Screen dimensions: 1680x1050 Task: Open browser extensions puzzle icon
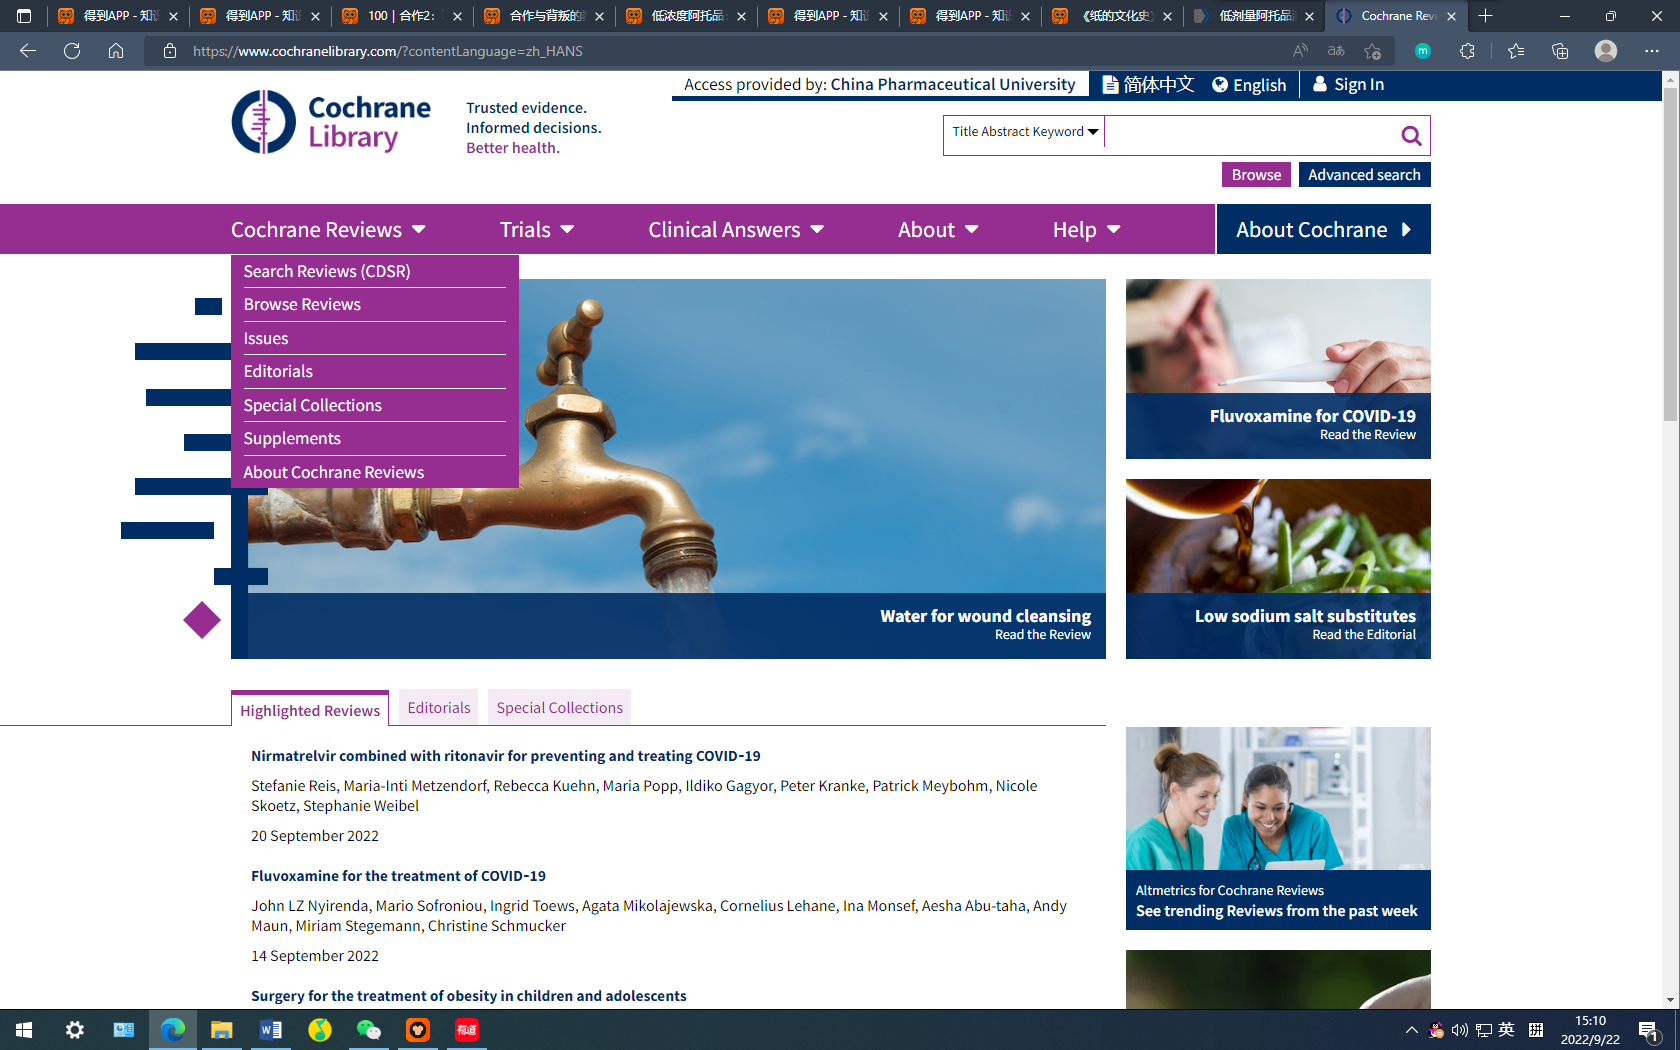coord(1467,51)
